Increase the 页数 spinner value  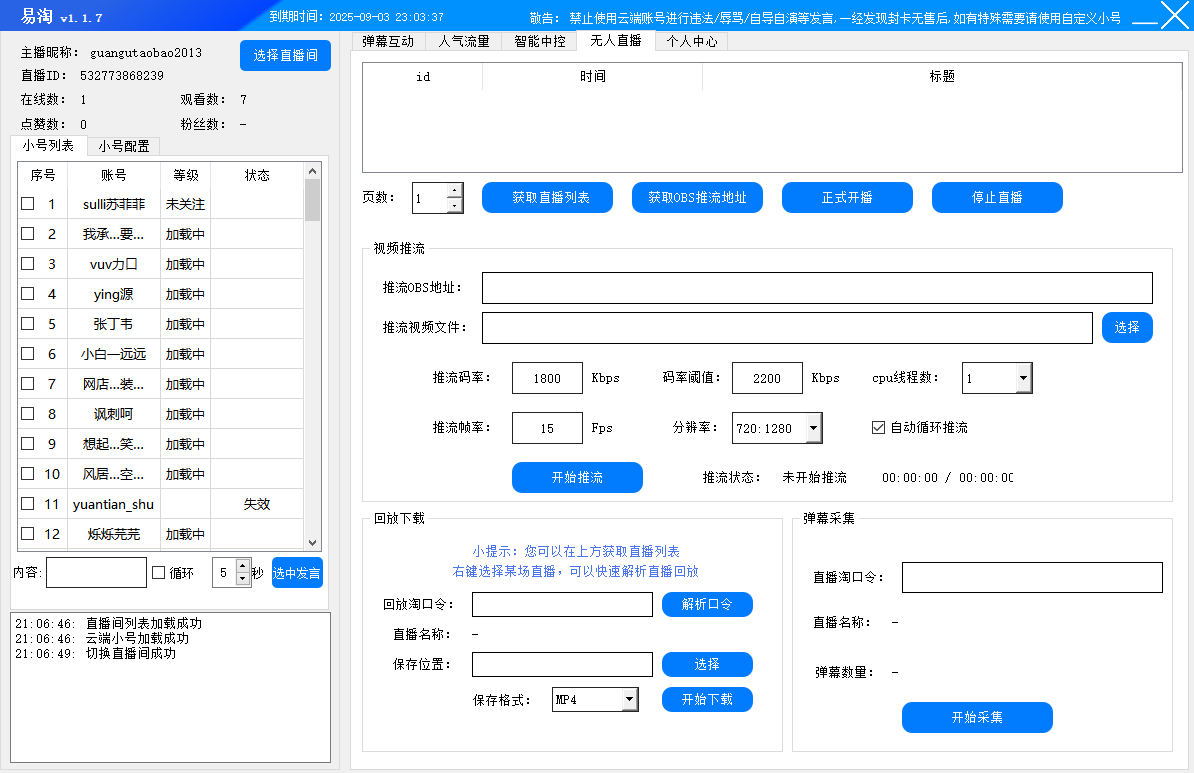coord(454,190)
